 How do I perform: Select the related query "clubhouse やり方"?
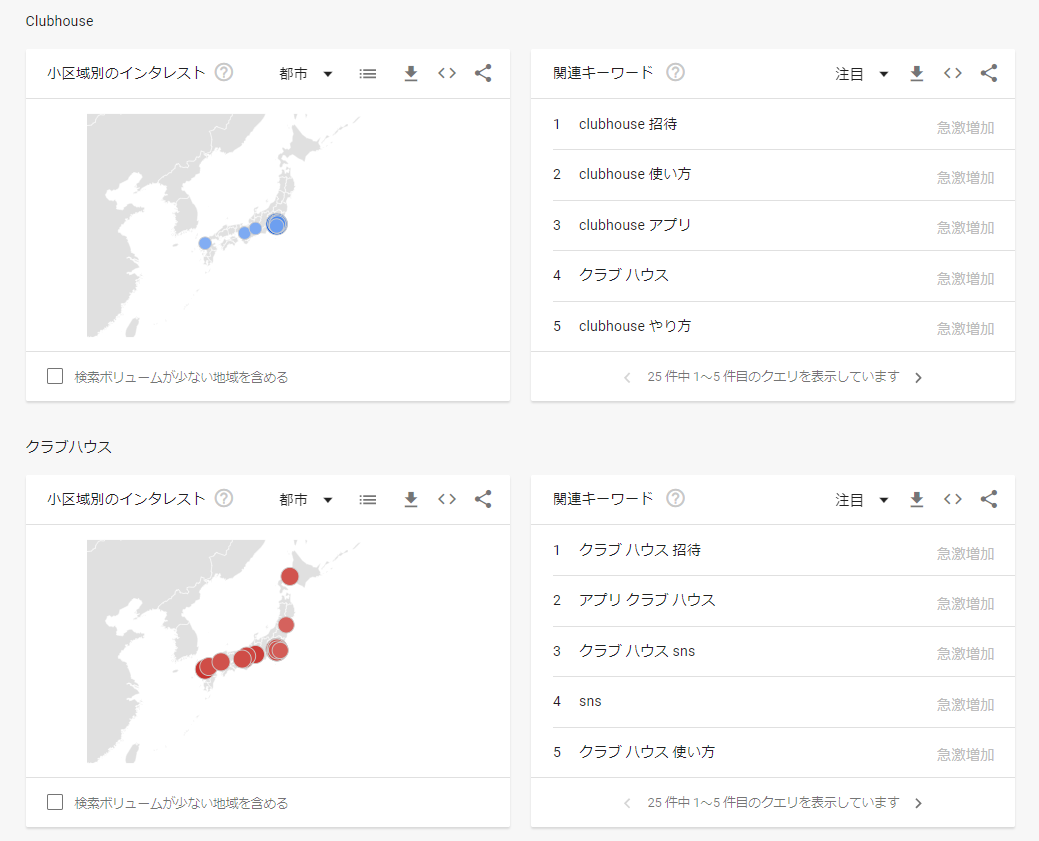pos(635,326)
